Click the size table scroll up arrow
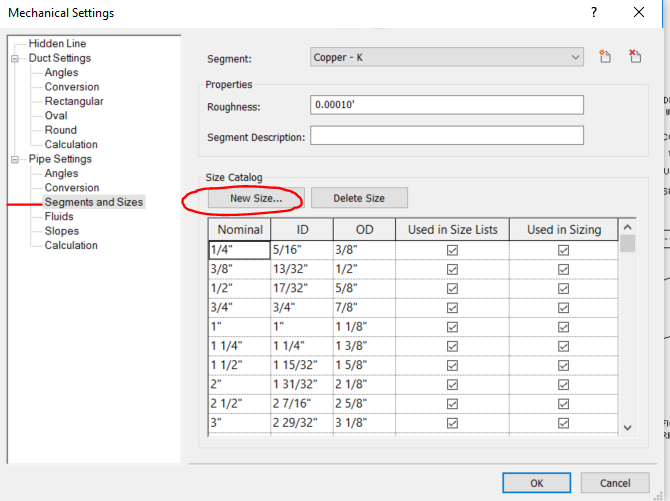The width and height of the screenshot is (670, 501). click(627, 227)
